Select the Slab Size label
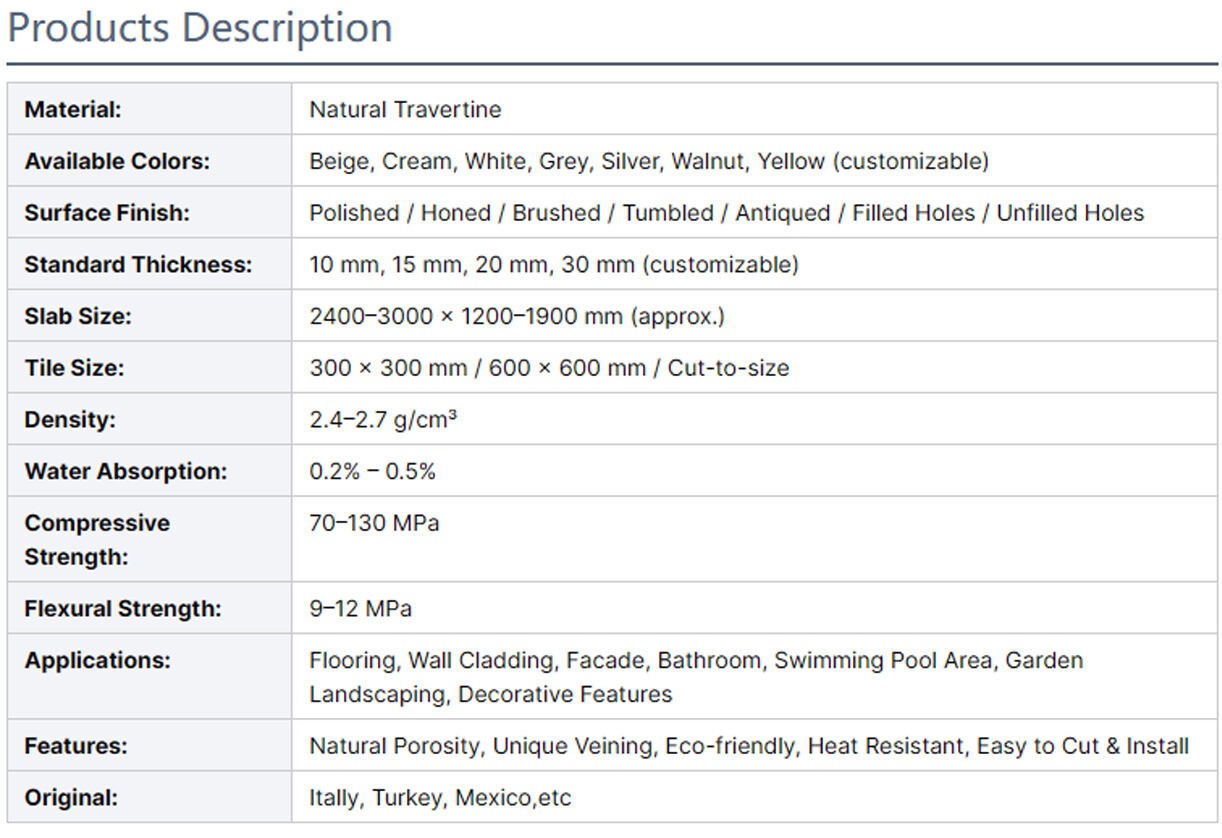This screenshot has width=1222, height=838. [x=78, y=317]
